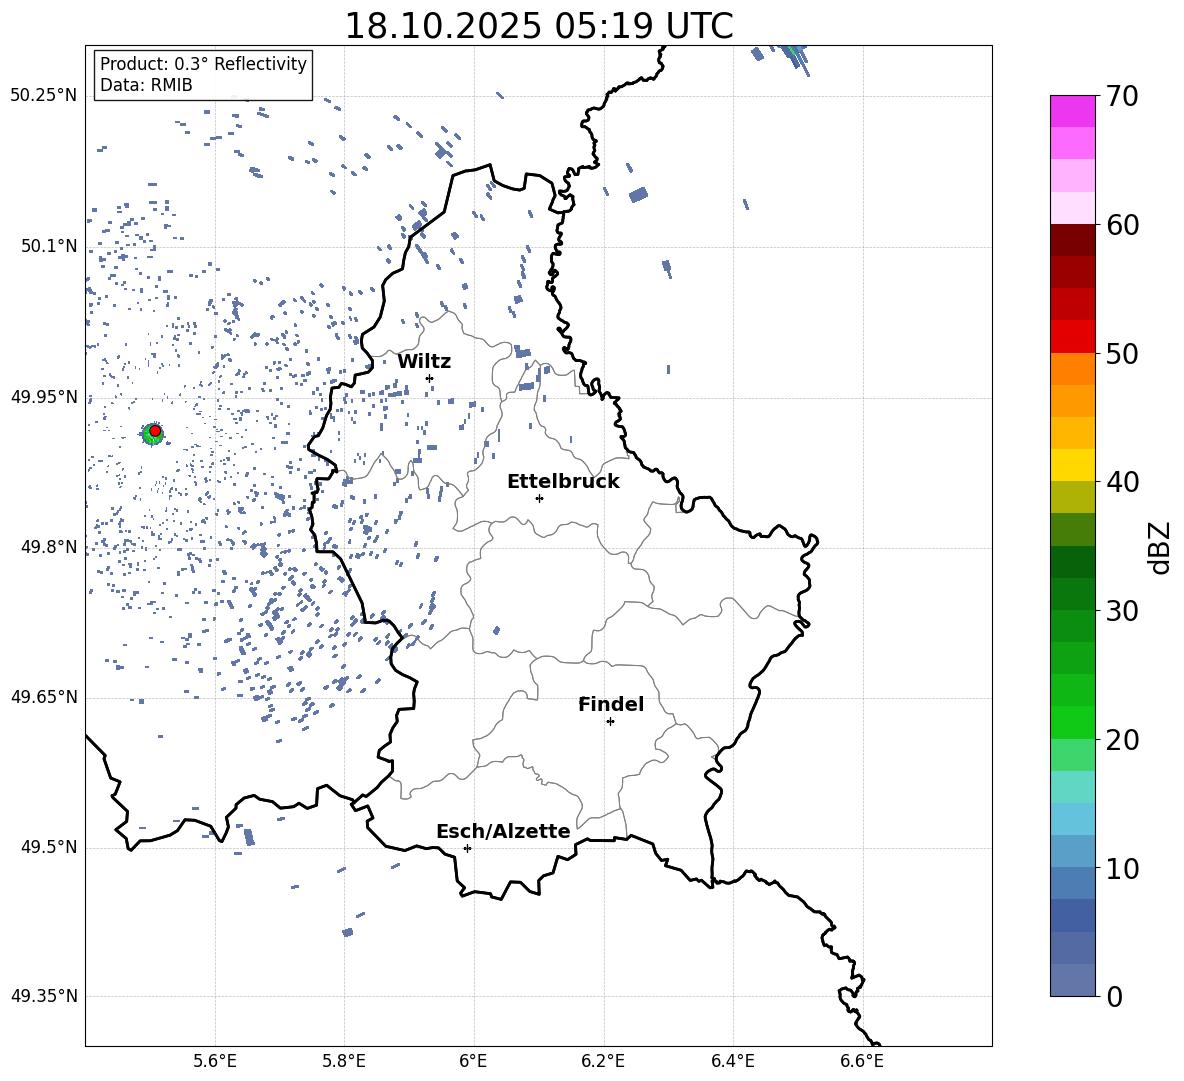Click the Ettelbruck city label
1184x1081 pixels.
(563, 482)
